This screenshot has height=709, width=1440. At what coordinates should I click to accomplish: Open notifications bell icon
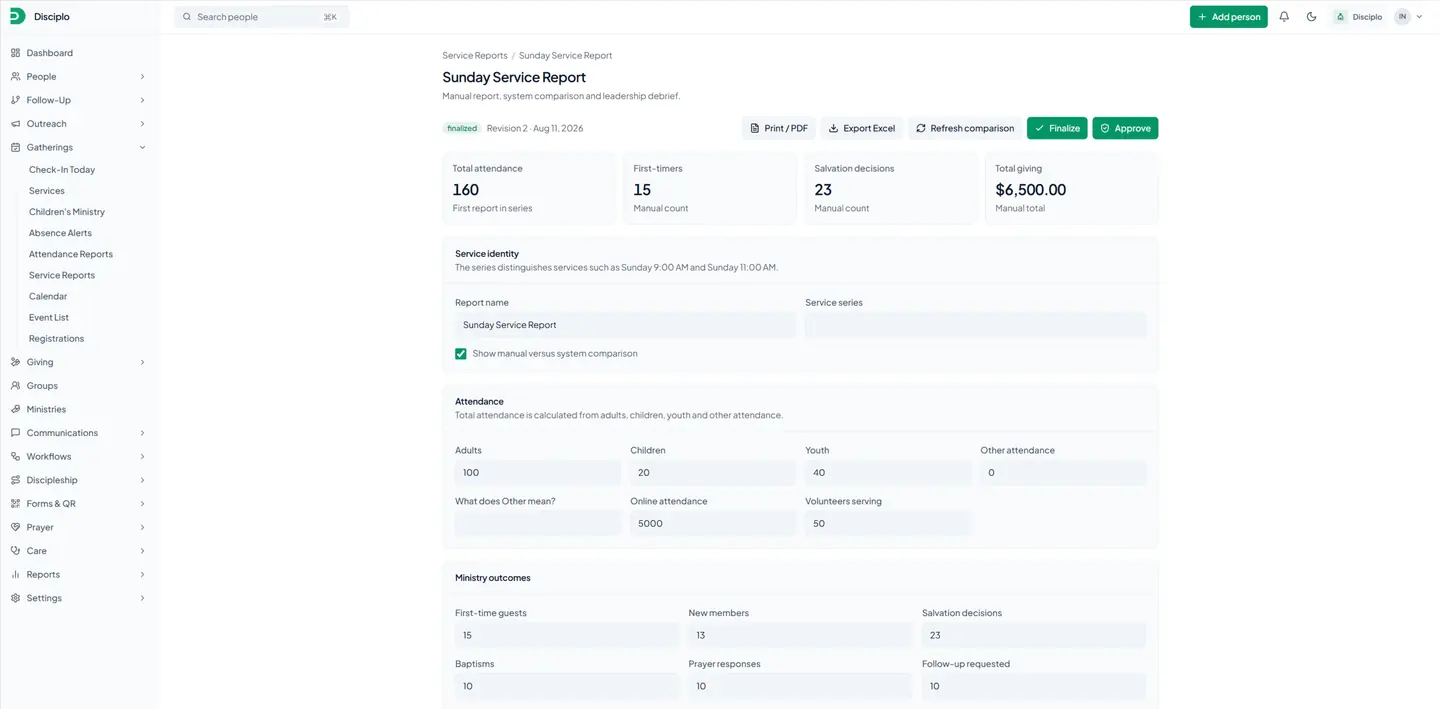(1284, 17)
